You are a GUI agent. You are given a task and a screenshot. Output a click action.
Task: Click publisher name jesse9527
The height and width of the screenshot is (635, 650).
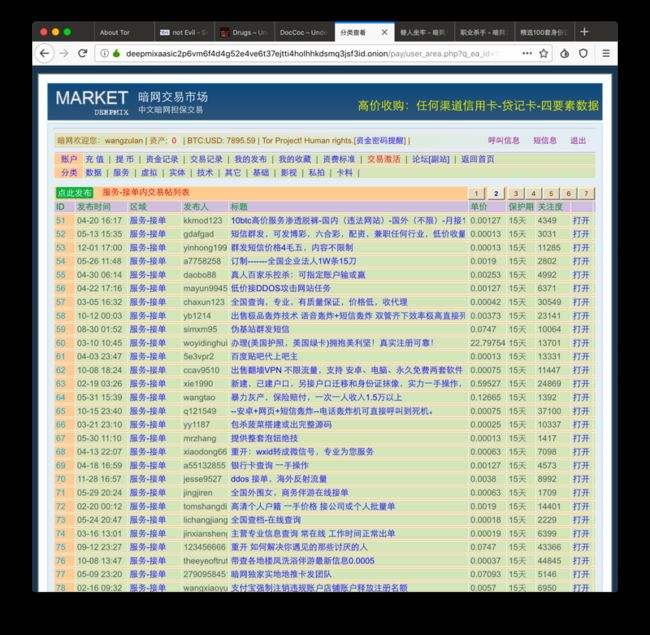[x=202, y=479]
